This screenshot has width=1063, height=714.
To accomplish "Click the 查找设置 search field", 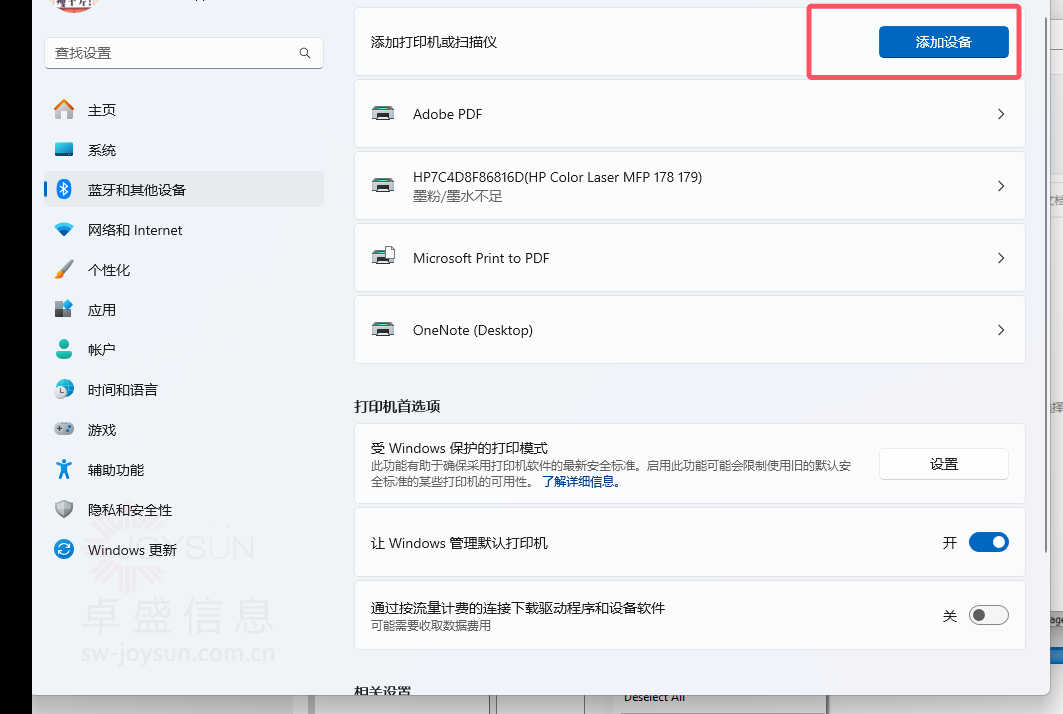I will [170, 53].
